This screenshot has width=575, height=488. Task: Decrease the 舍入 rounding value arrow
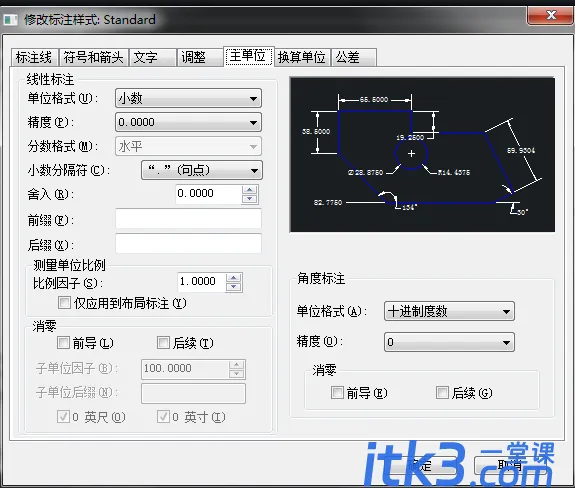point(250,199)
